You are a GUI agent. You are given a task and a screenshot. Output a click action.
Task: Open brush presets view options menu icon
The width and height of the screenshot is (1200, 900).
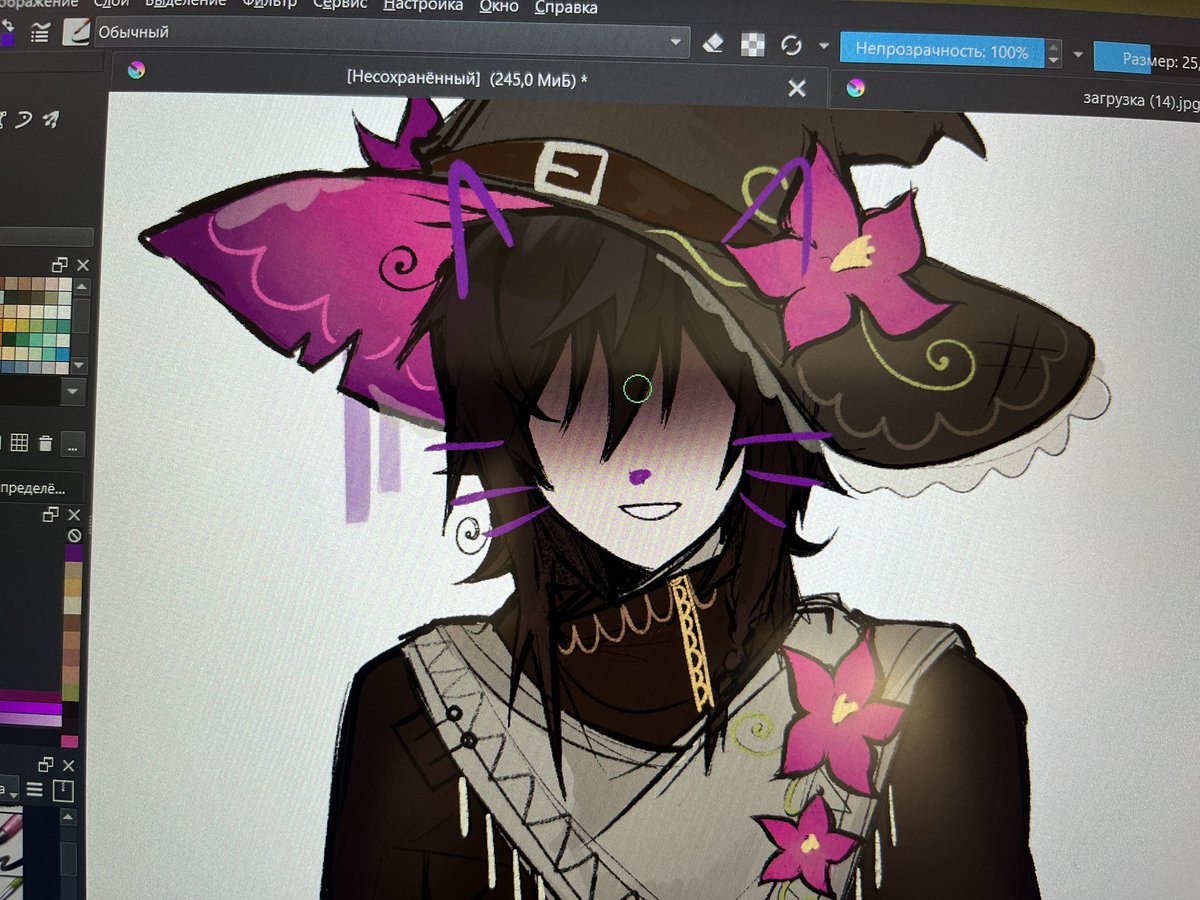pyautogui.click(x=34, y=790)
